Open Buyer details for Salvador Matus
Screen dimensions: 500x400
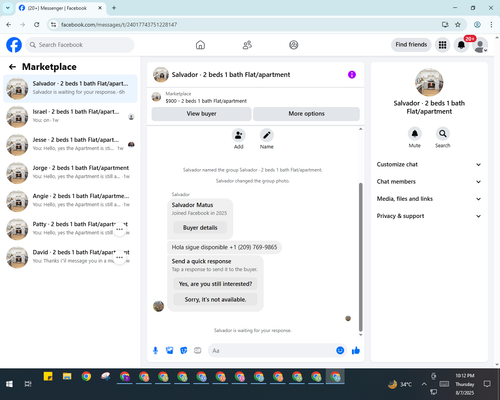click(200, 228)
